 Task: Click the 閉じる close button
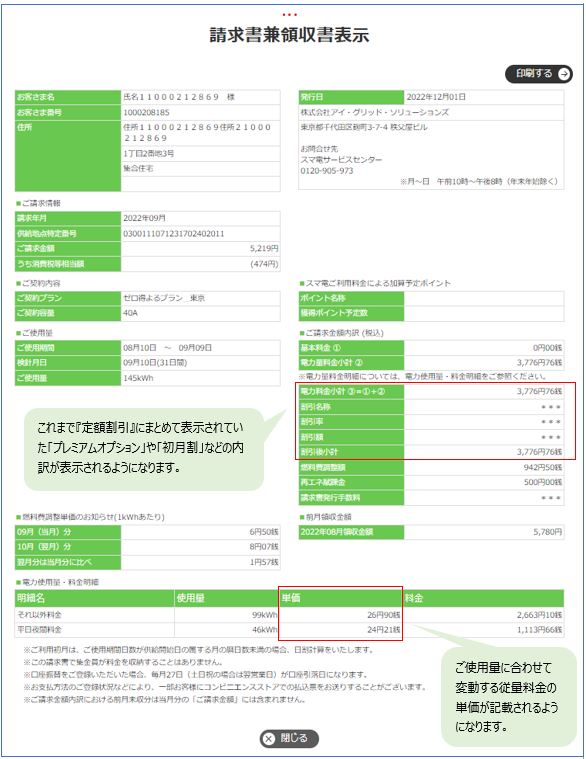click(x=289, y=738)
